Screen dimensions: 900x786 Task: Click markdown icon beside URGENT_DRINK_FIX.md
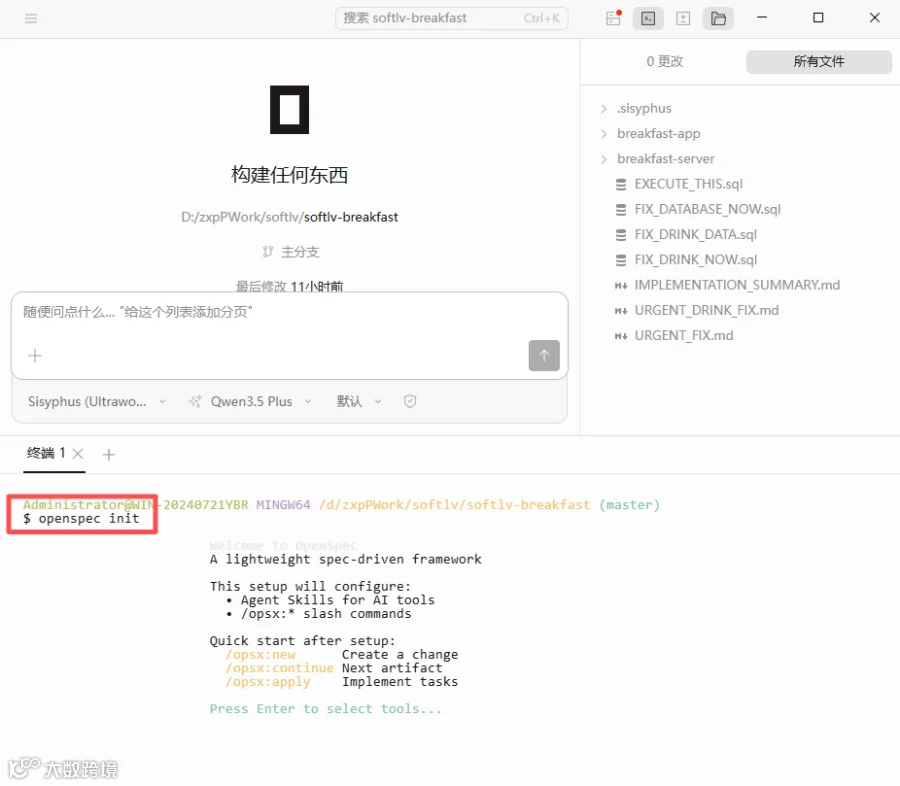click(x=620, y=311)
